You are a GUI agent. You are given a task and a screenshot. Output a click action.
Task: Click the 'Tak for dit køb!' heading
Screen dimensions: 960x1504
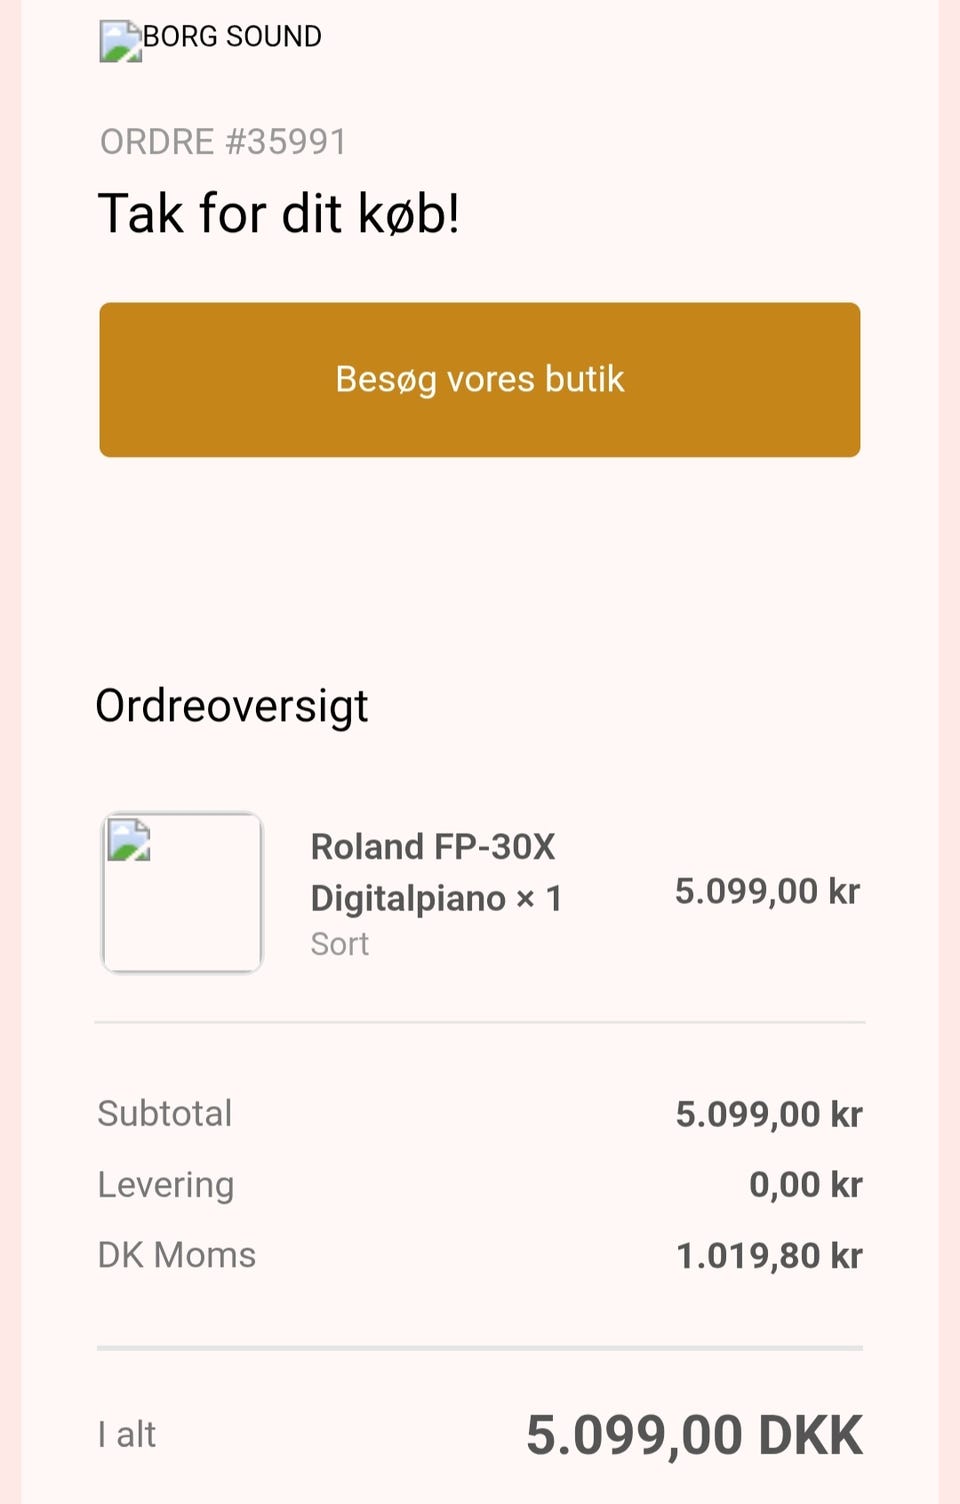[x=279, y=214]
